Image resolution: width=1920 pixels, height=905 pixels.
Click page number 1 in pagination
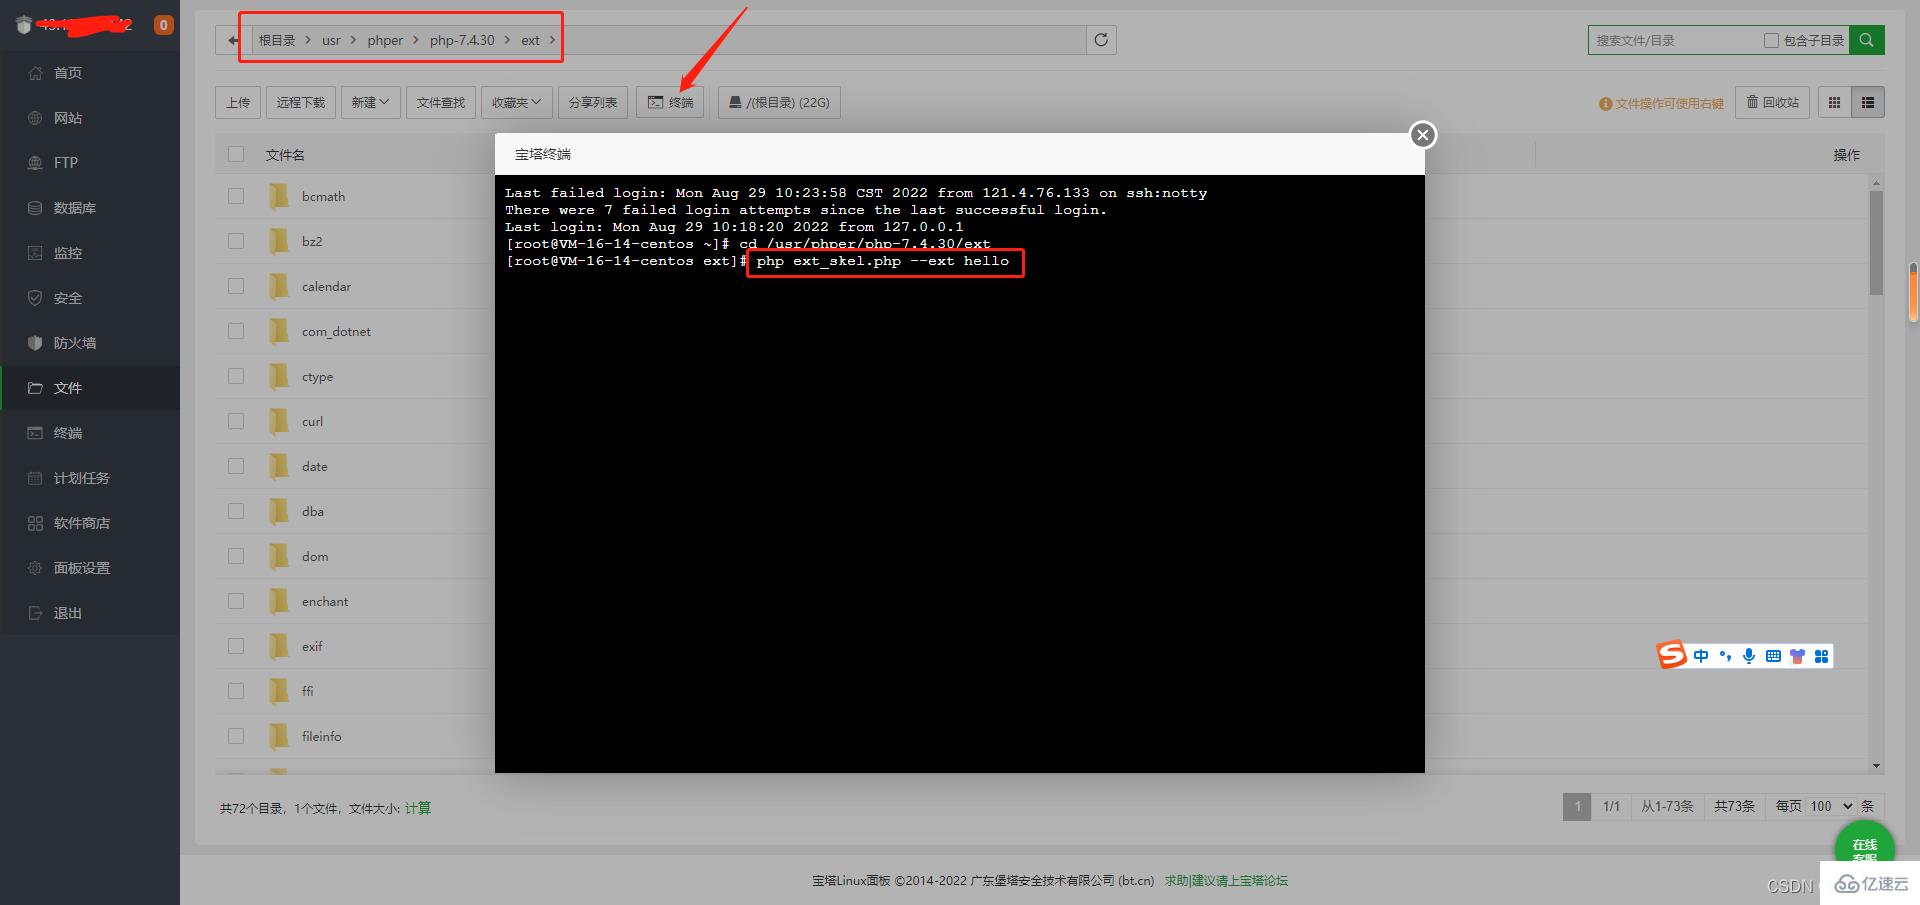tap(1577, 806)
